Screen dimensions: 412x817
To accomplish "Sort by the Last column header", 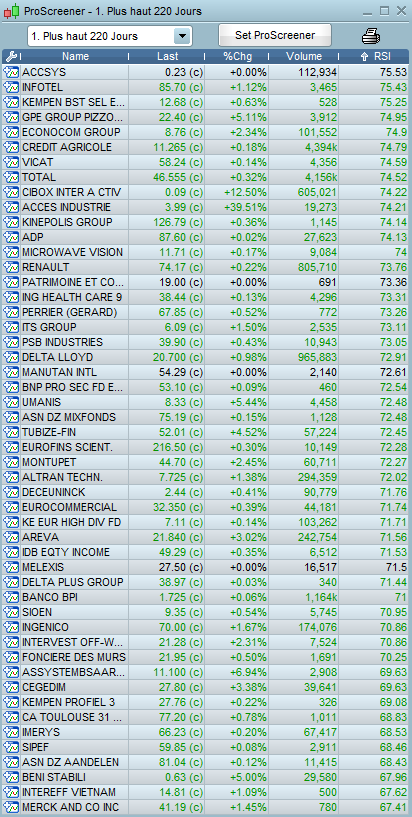I will [x=167, y=56].
